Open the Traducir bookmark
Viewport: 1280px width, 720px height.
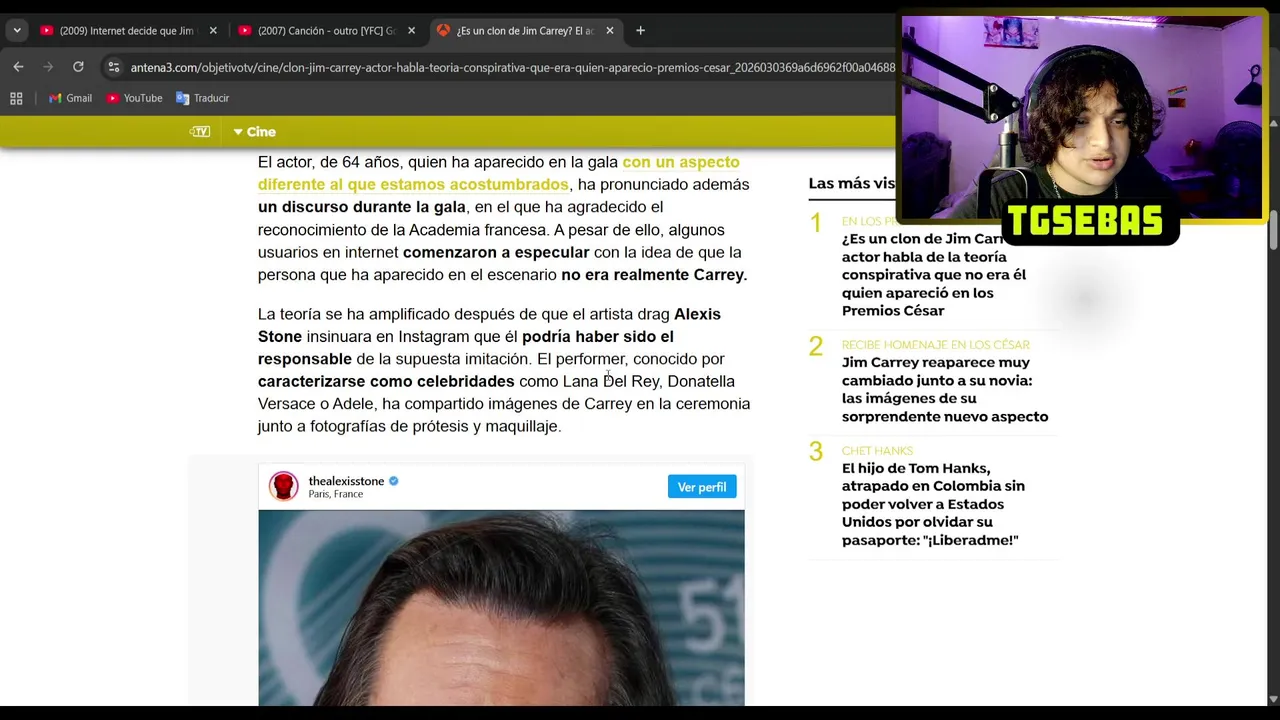tap(203, 98)
